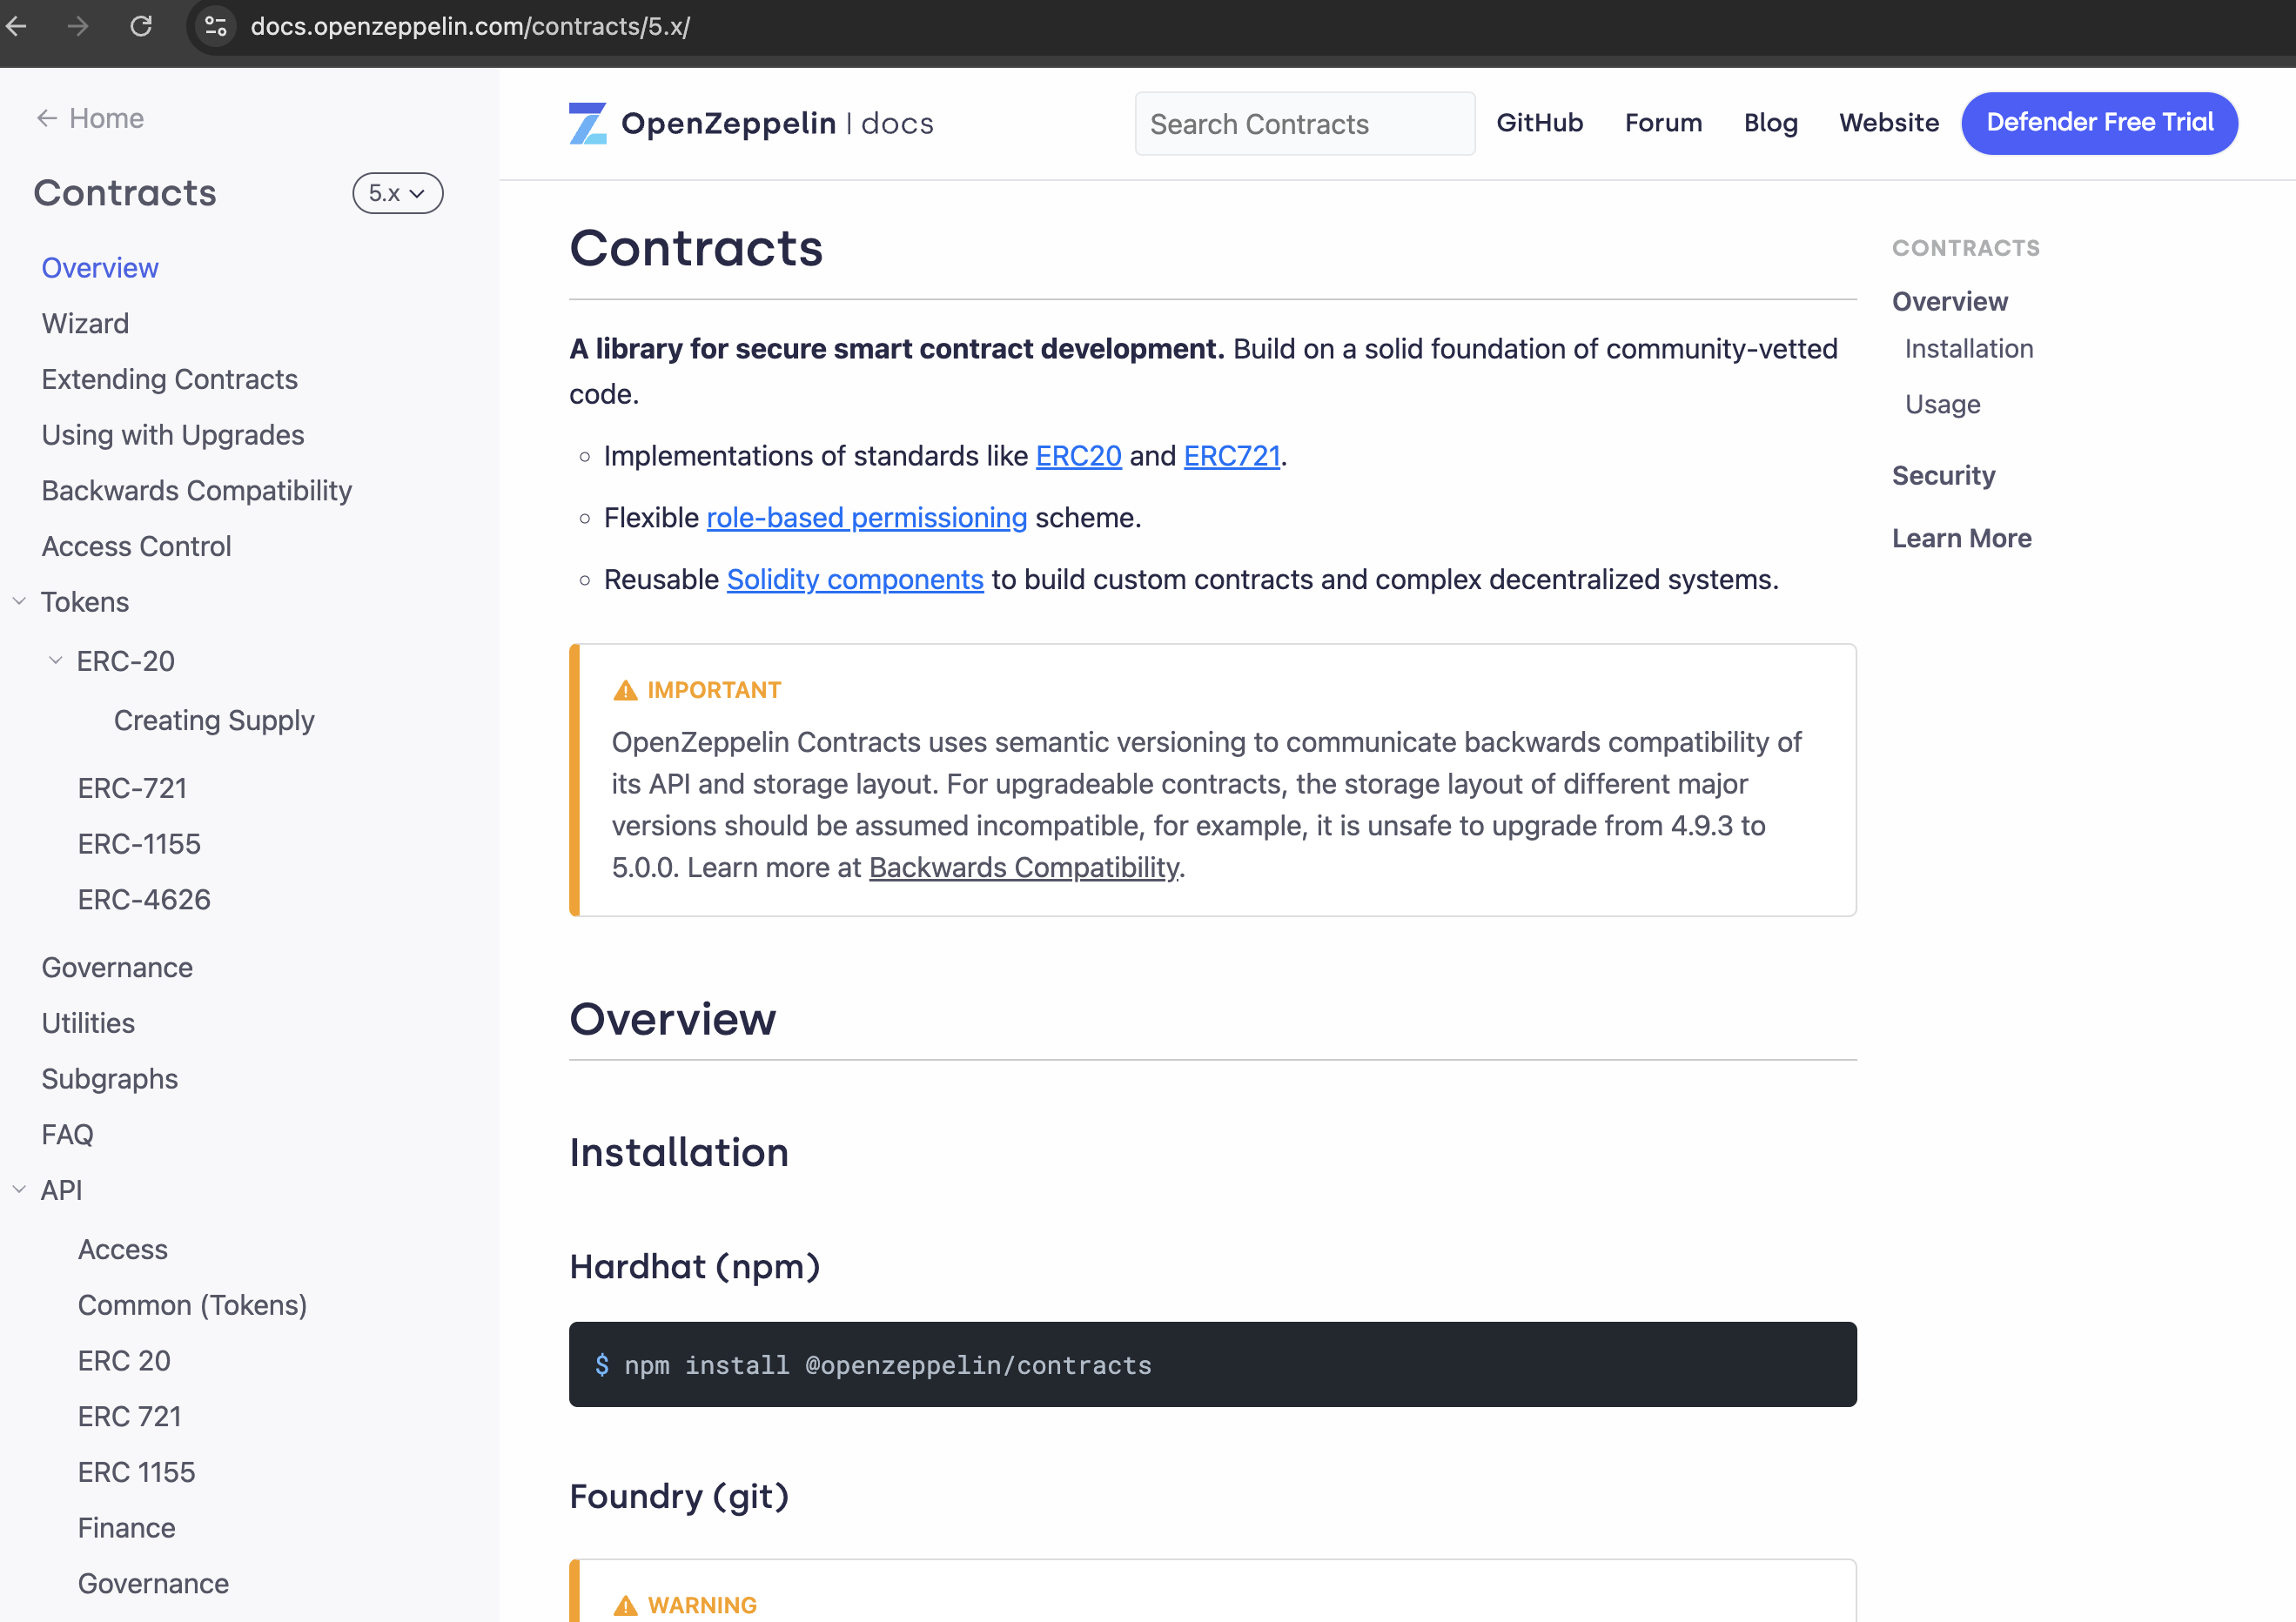Open Finance under API
2296x1622 pixels.
(127, 1528)
